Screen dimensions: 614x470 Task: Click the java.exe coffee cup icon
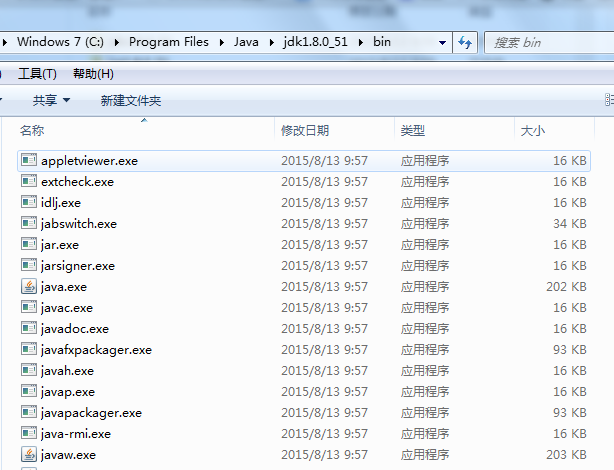point(29,286)
